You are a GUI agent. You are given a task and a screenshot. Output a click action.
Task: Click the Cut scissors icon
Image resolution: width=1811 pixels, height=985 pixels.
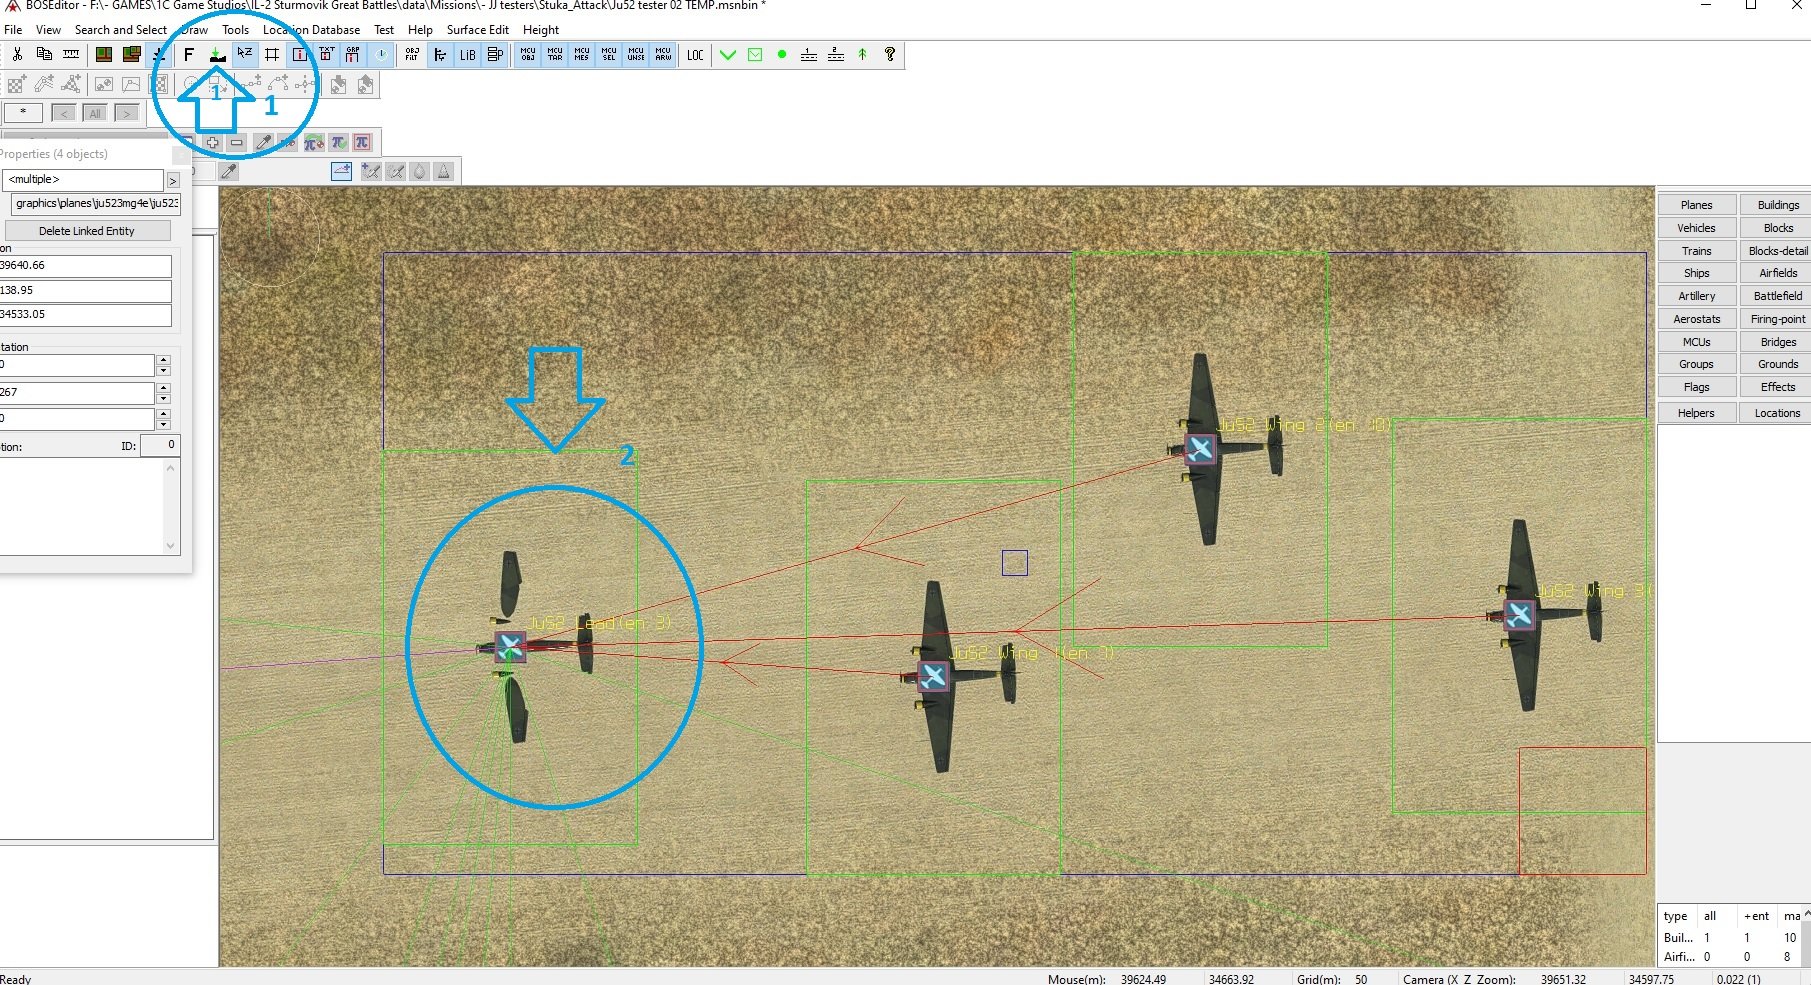[17, 55]
